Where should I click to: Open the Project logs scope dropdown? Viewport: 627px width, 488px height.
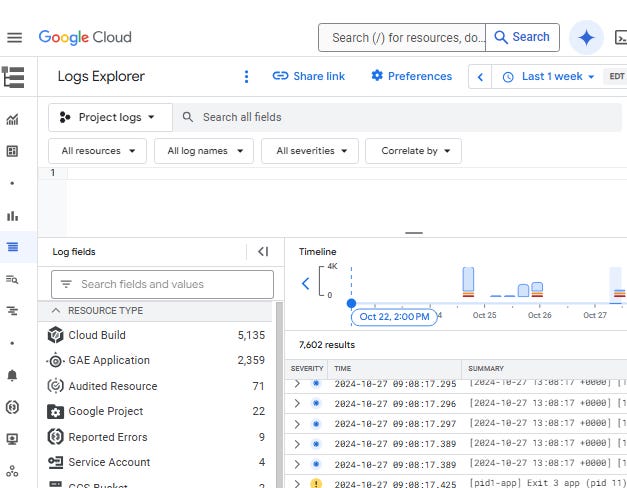[x=110, y=117]
